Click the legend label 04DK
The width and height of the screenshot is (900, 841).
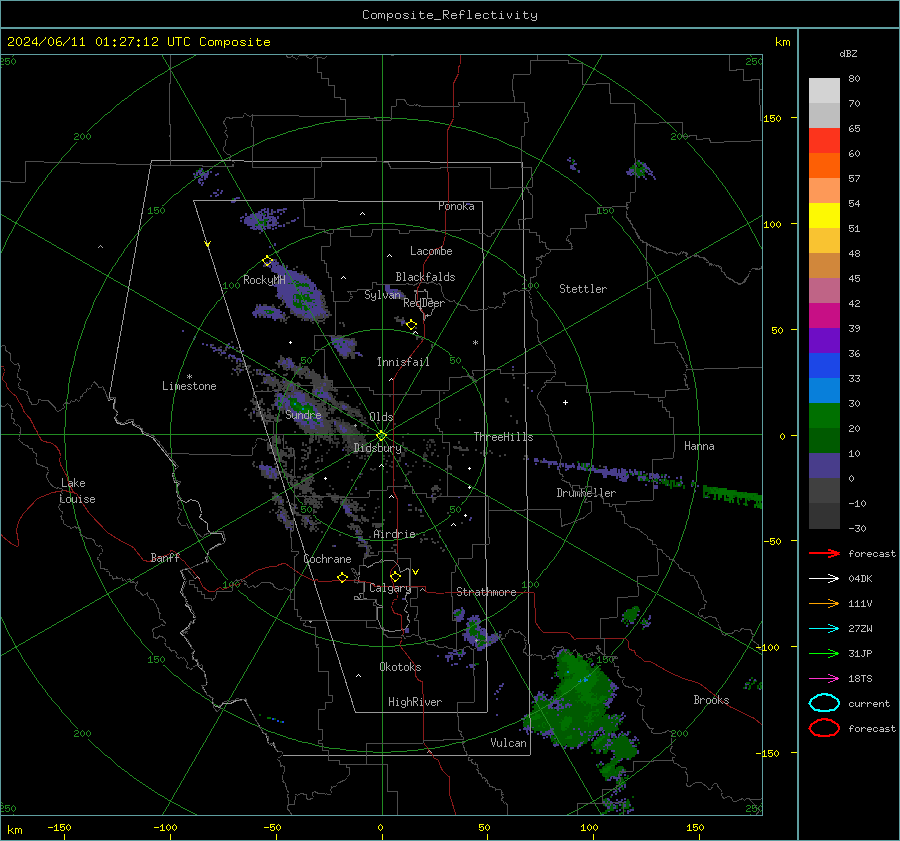click(x=860, y=579)
